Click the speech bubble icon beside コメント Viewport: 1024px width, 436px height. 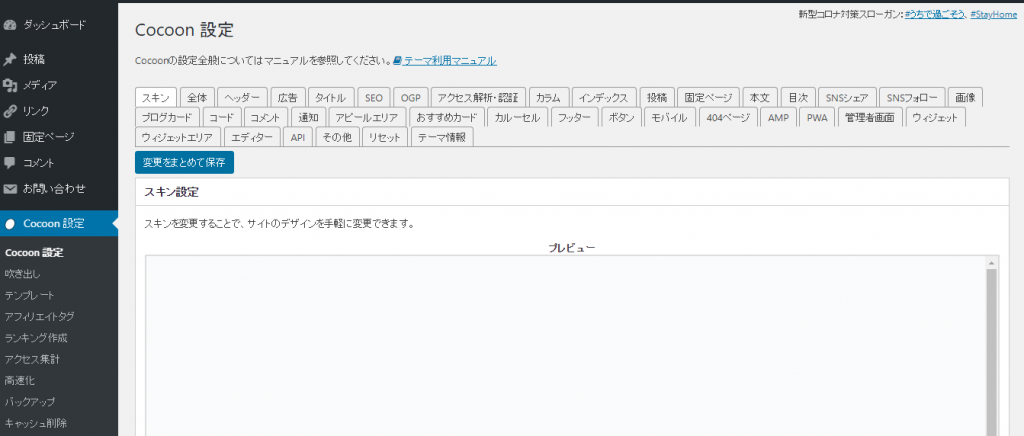pyautogui.click(x=9, y=163)
